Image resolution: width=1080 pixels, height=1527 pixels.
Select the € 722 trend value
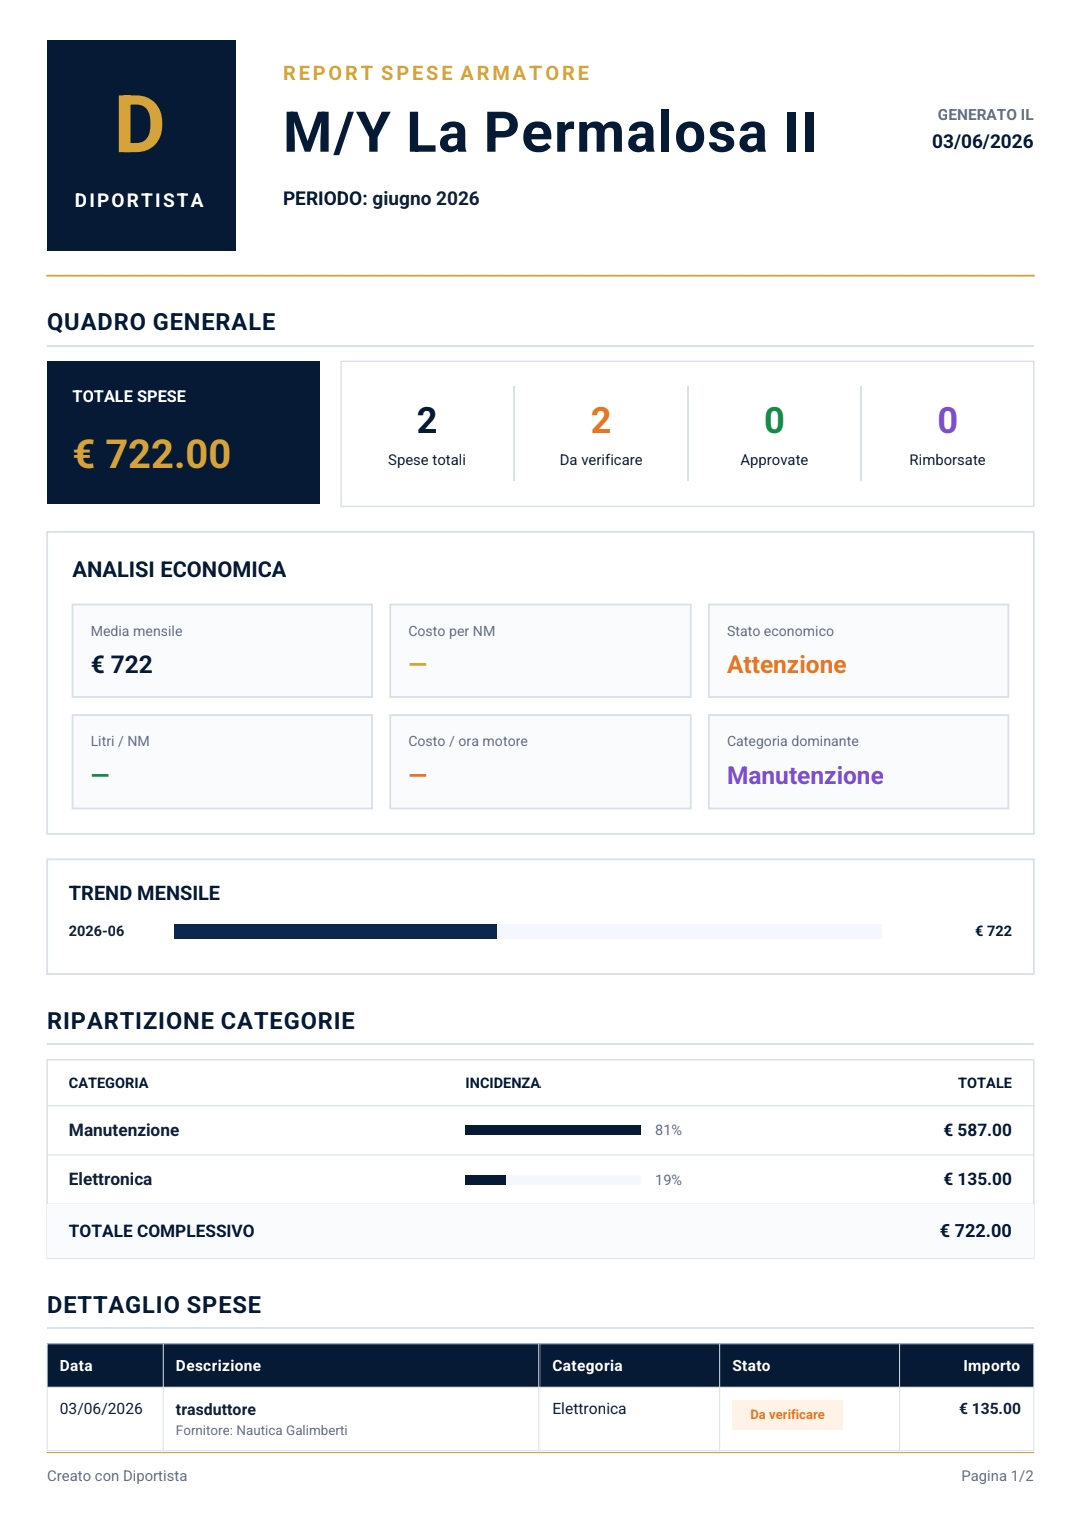(993, 931)
